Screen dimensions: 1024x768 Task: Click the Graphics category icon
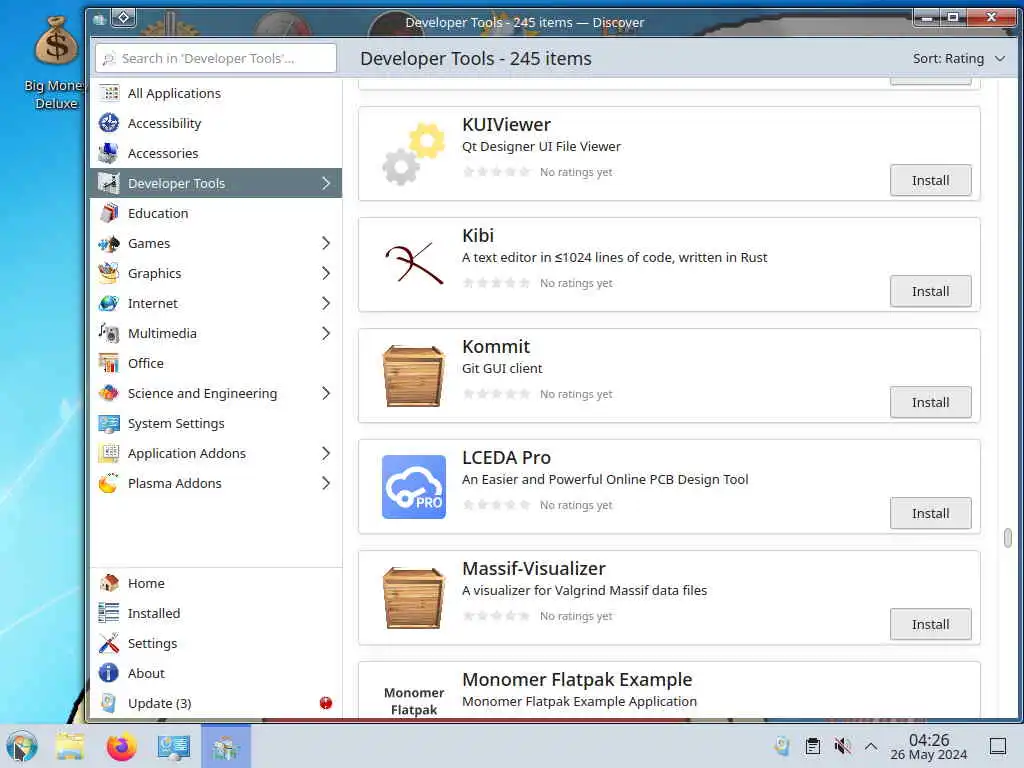[x=109, y=274]
